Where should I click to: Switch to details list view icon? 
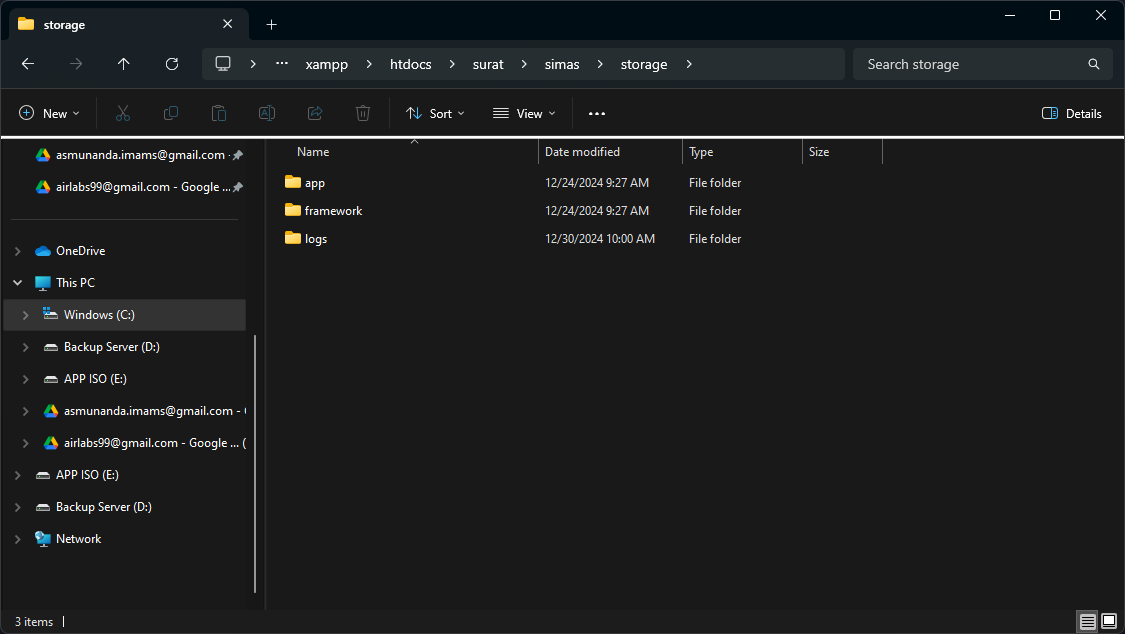tap(1087, 622)
